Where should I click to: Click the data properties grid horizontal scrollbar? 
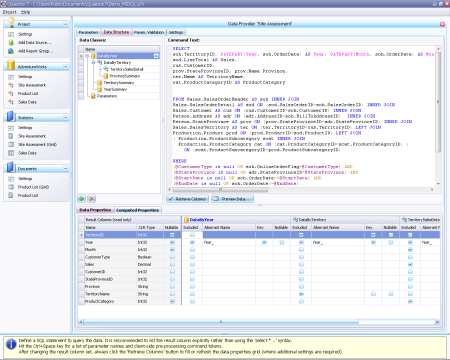coord(221,322)
